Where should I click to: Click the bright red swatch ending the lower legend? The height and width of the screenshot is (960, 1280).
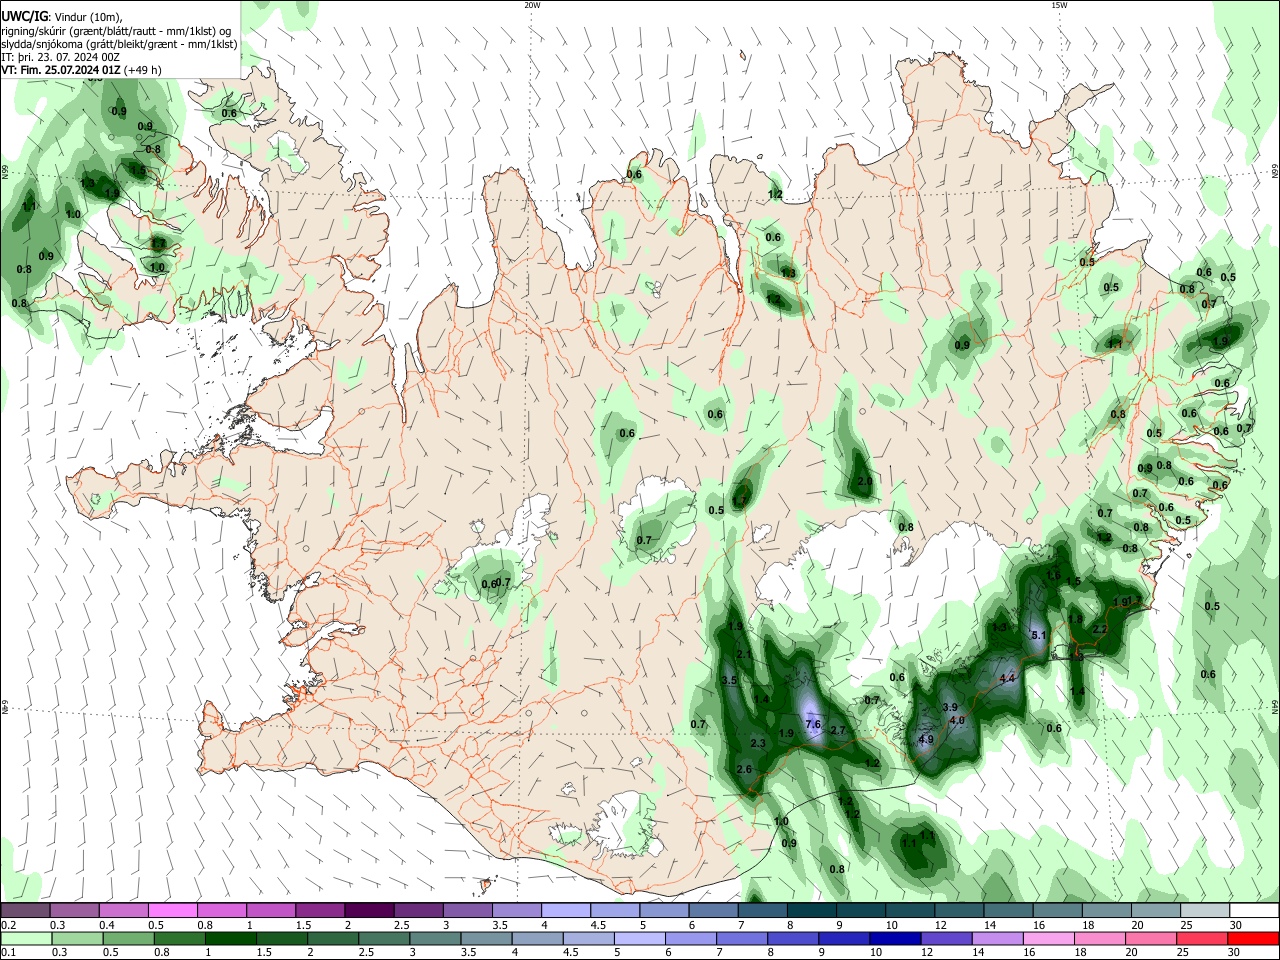(1253, 939)
